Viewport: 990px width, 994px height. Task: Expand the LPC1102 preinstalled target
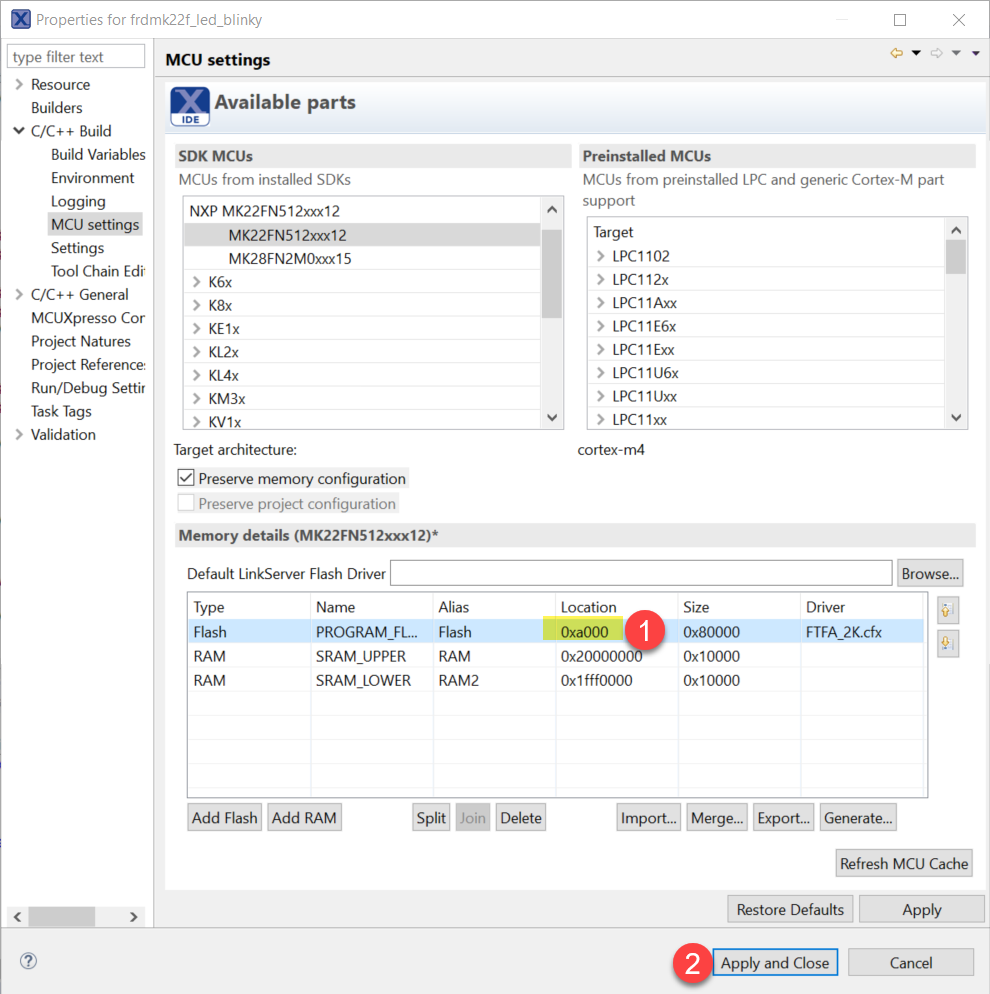600,256
